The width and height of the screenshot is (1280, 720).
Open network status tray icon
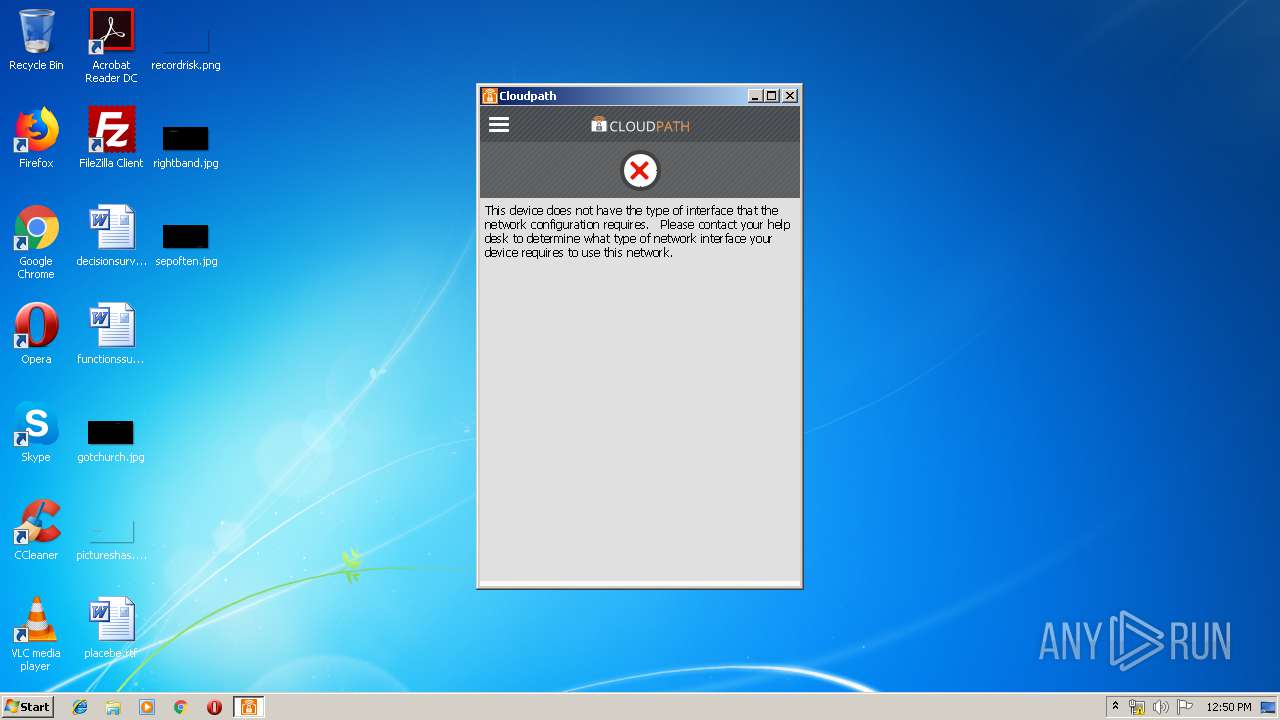tap(1137, 707)
